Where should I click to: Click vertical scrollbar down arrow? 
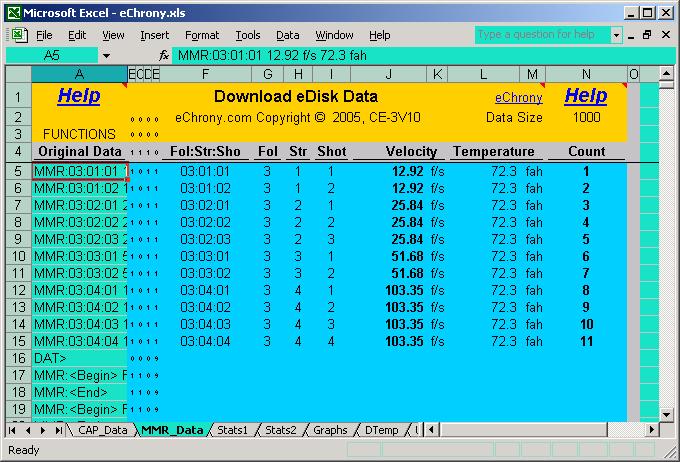(x=667, y=414)
